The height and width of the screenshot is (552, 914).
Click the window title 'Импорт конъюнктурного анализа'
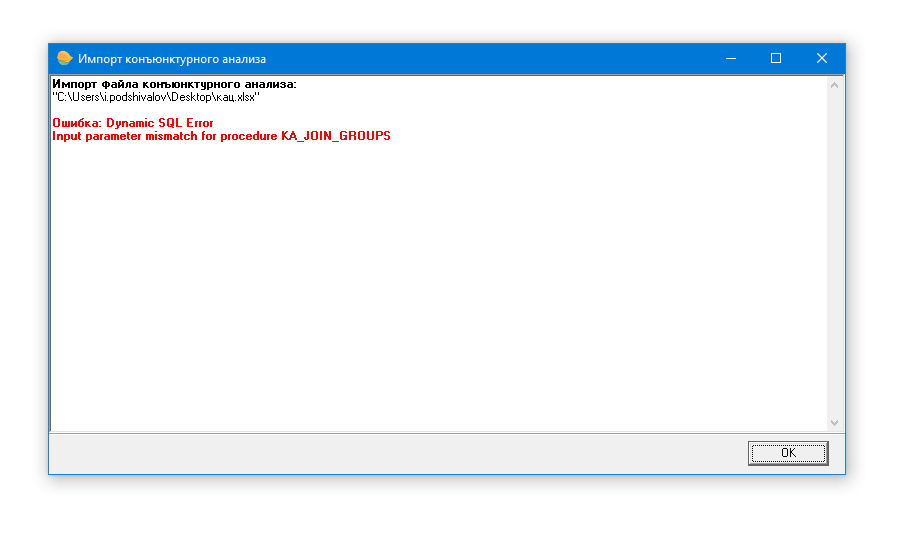[172, 59]
